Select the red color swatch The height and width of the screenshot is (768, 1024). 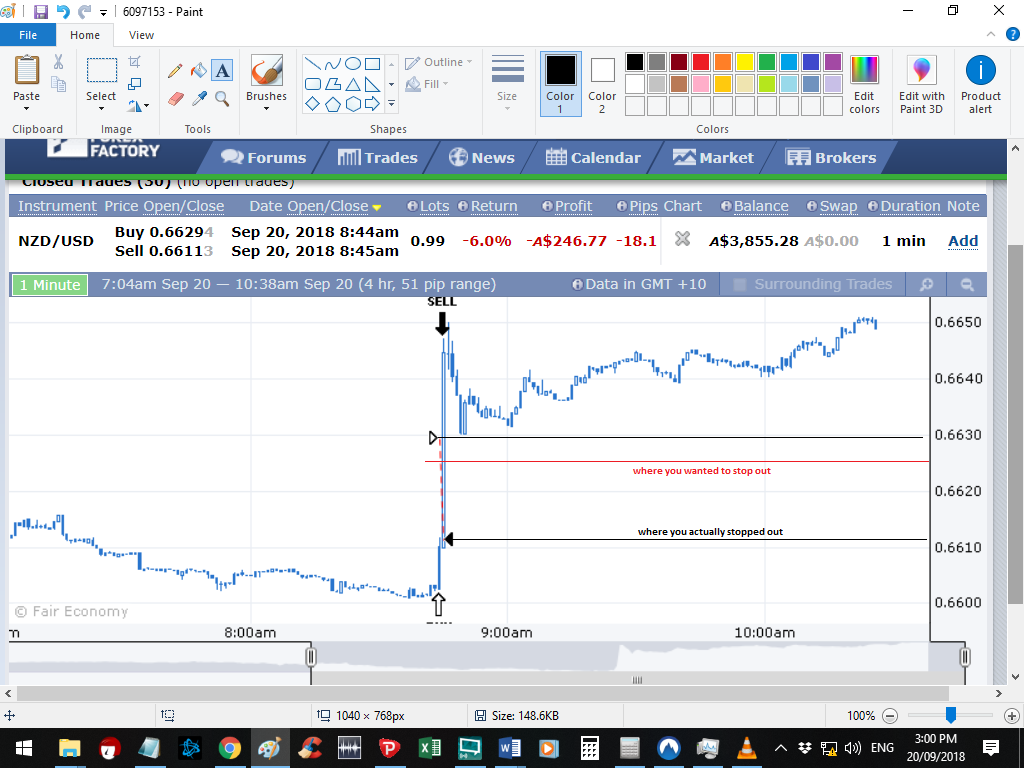[x=701, y=62]
